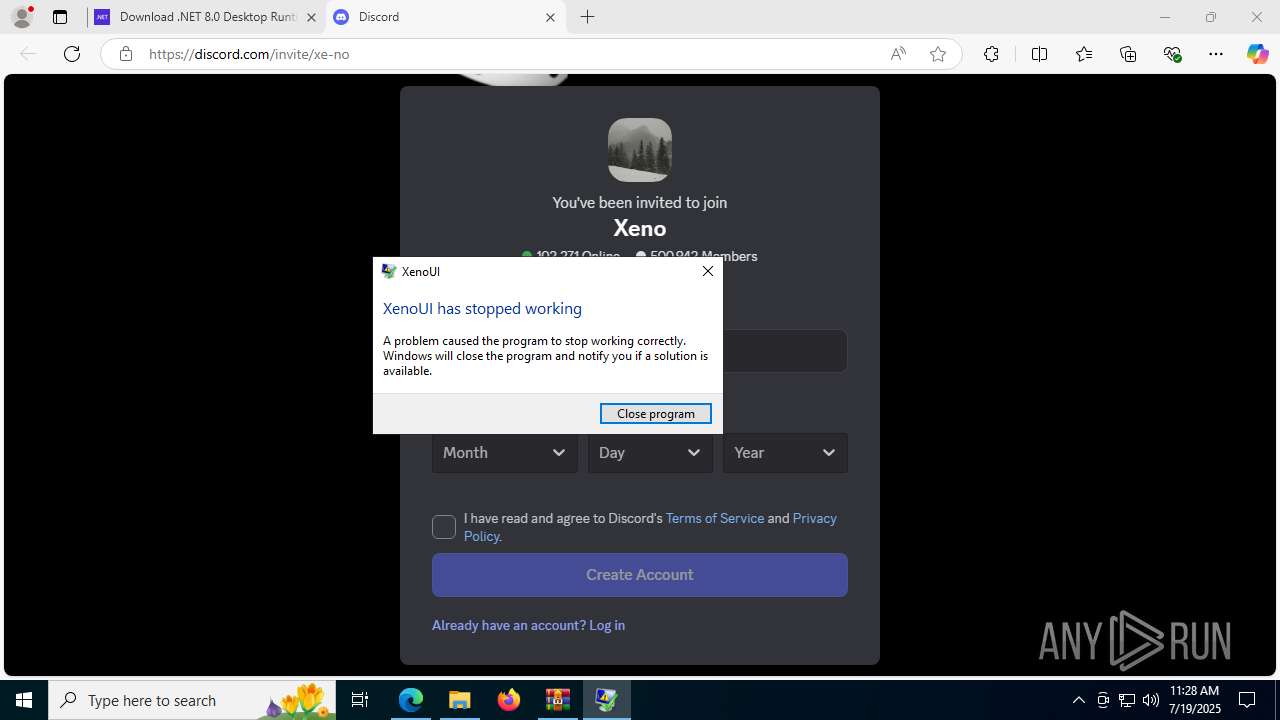Open WinRAR from the taskbar

pos(557,700)
